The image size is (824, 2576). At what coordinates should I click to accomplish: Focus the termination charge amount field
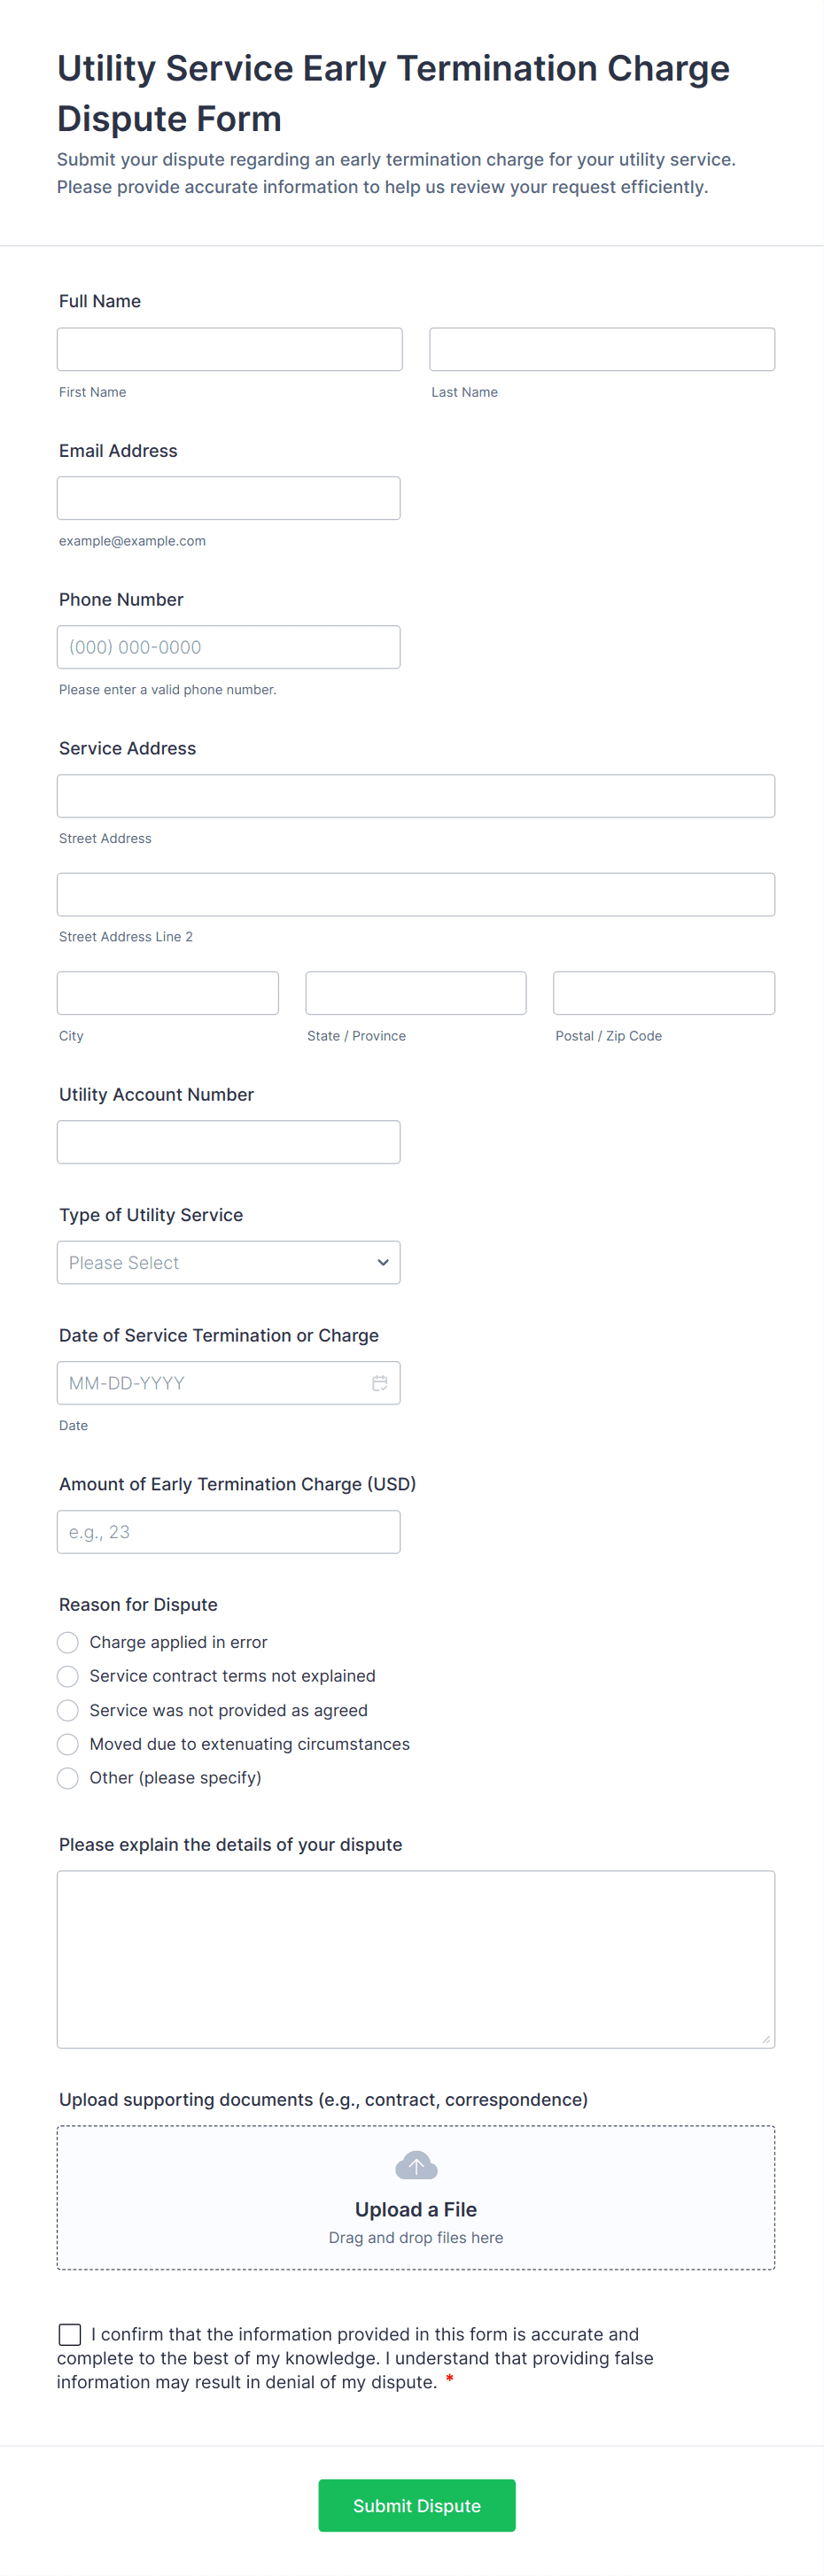click(x=228, y=1532)
